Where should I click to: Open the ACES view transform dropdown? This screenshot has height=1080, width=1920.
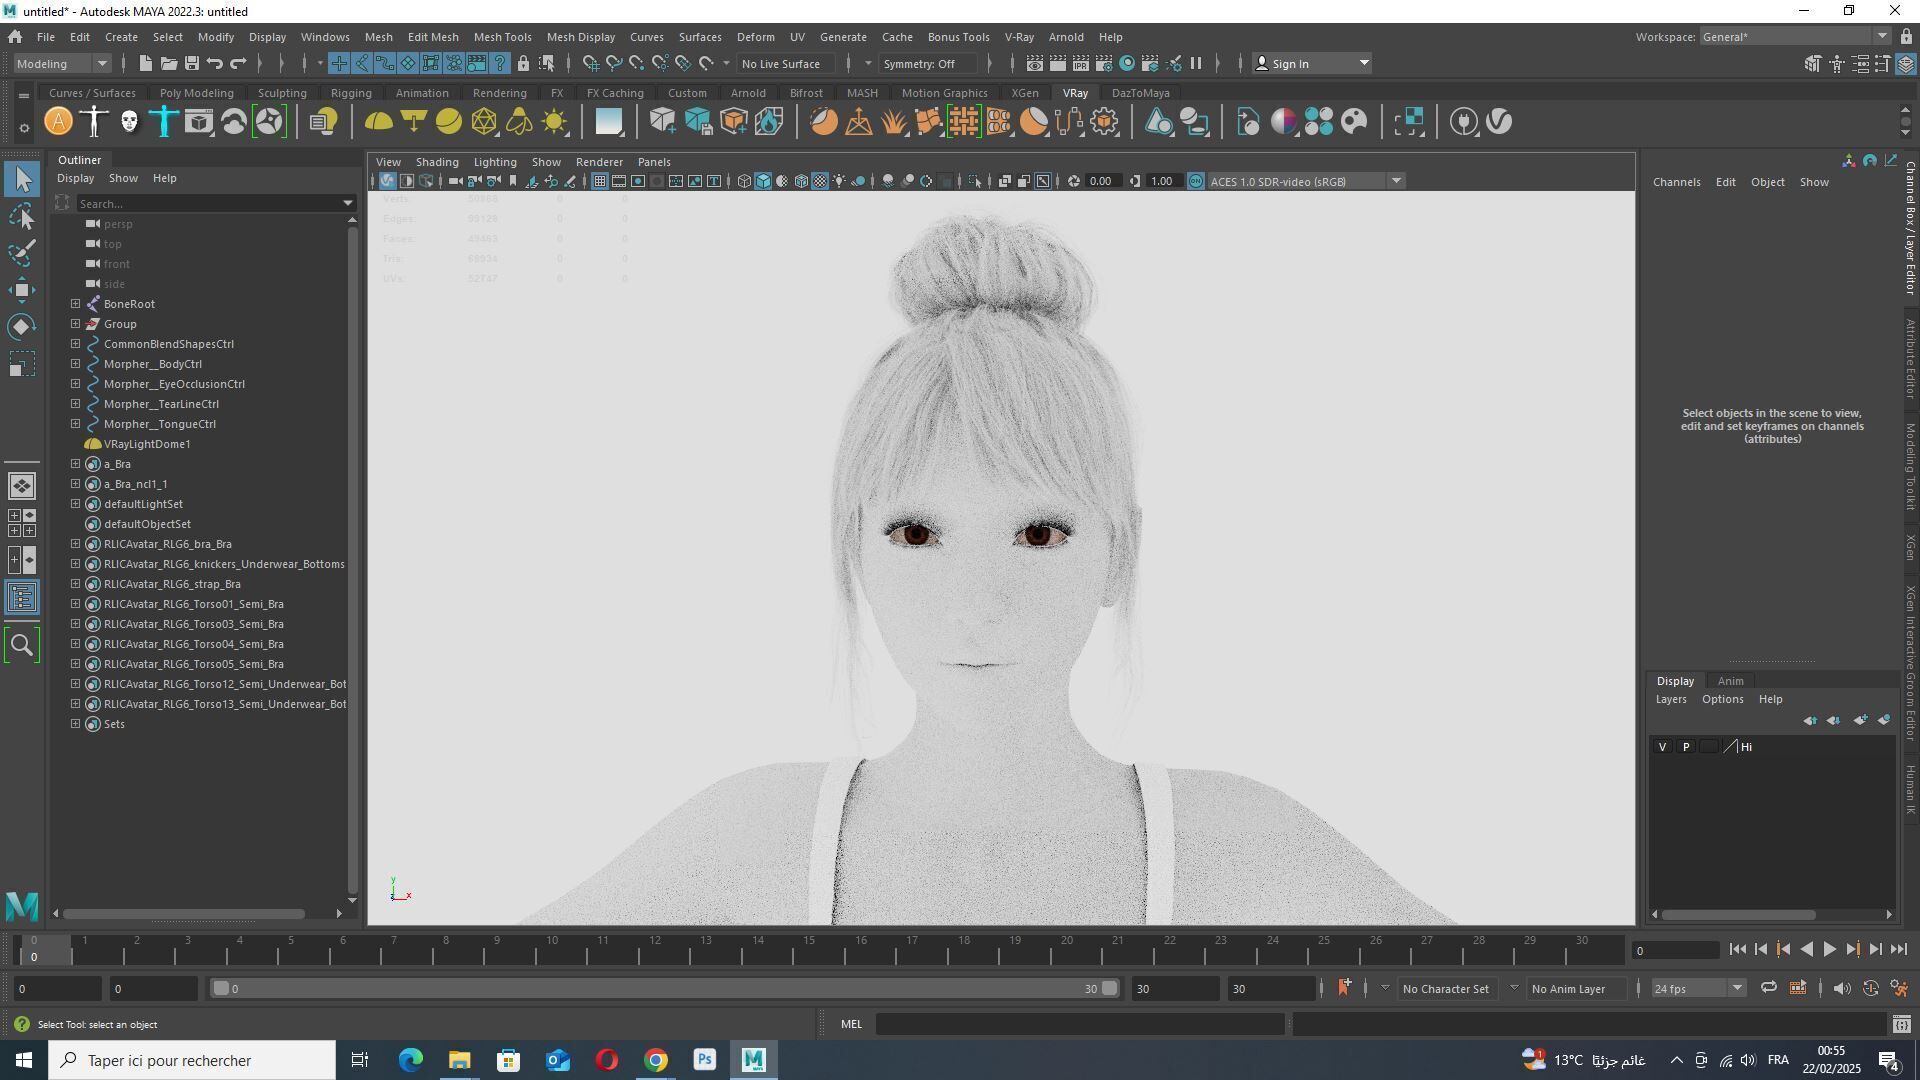pos(1306,181)
